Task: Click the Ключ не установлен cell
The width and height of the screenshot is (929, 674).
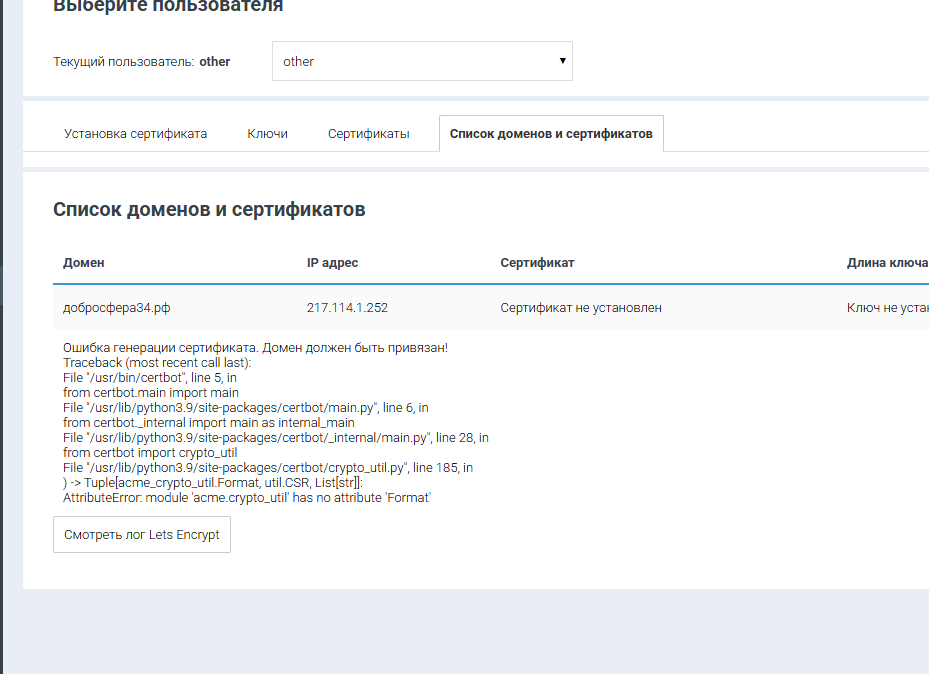Action: pos(888,308)
